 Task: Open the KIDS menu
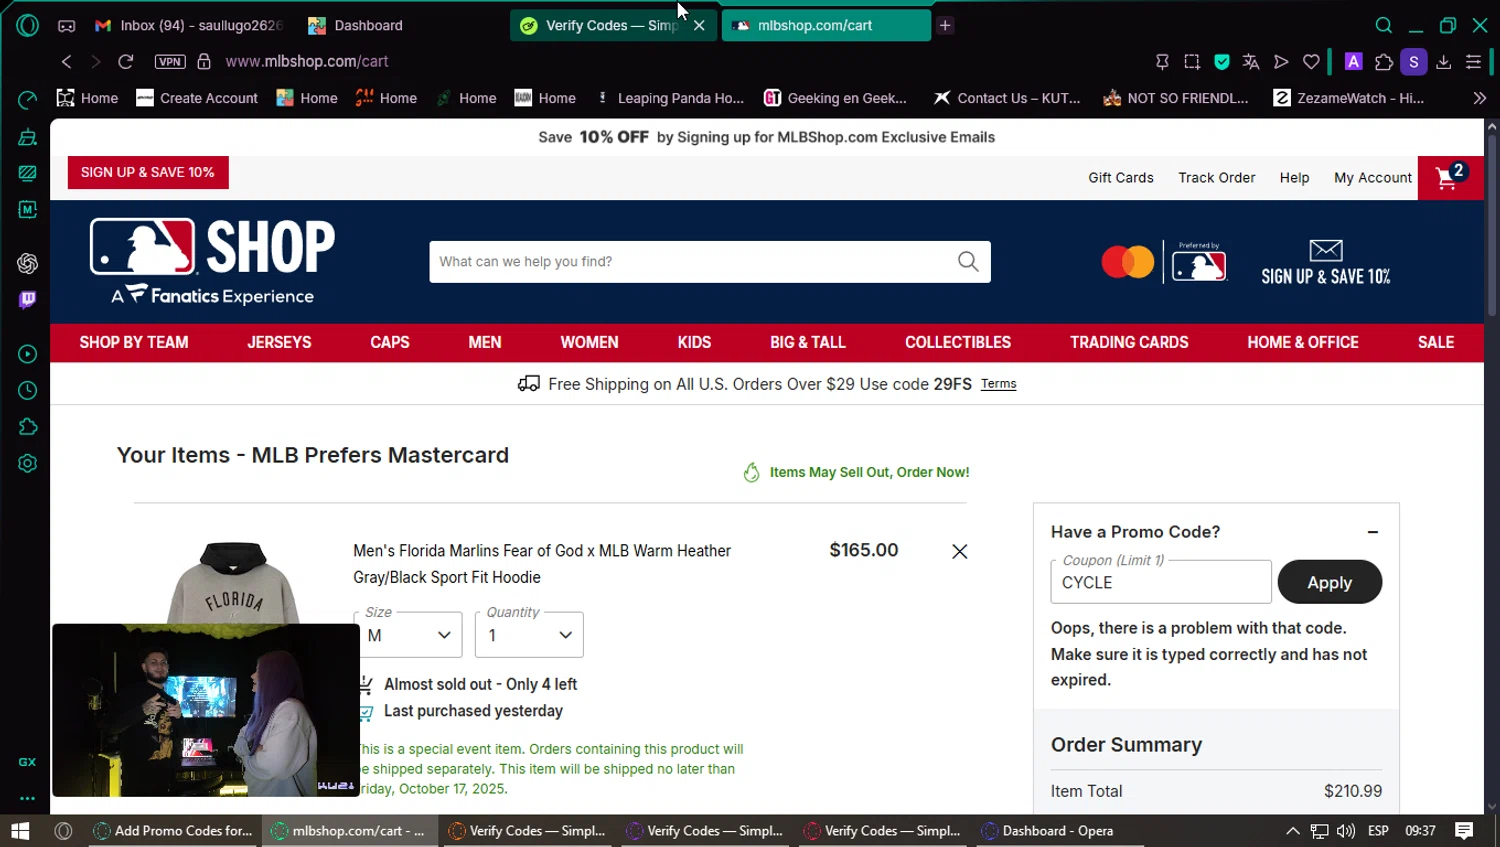(x=694, y=342)
